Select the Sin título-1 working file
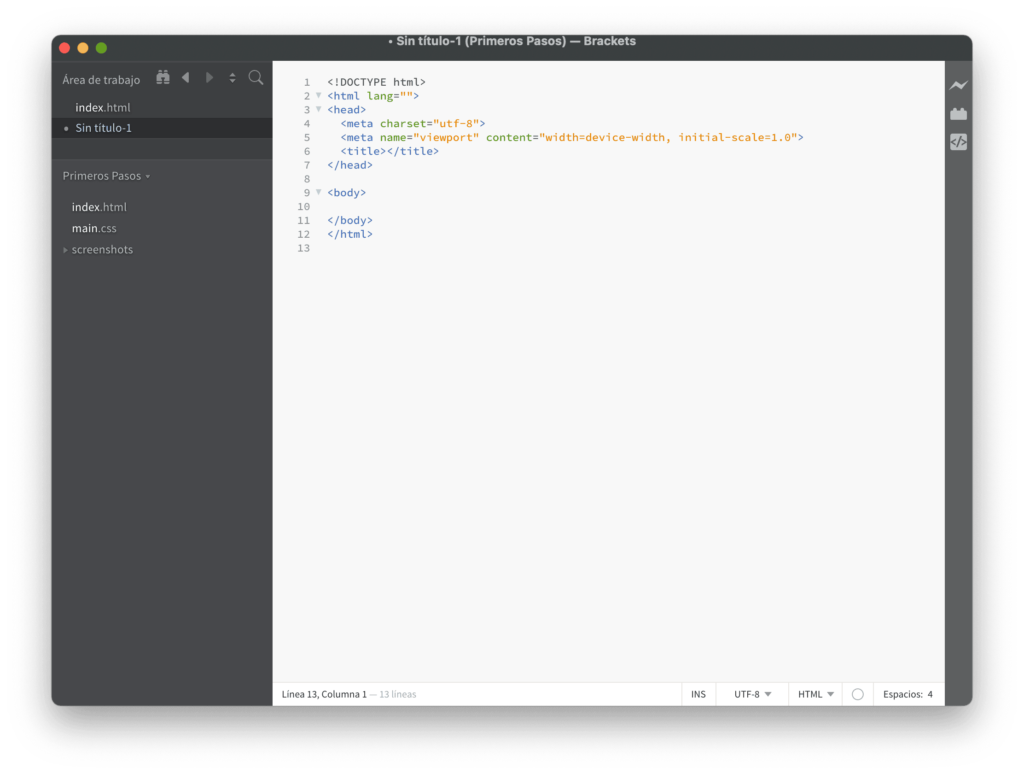 [x=103, y=128]
